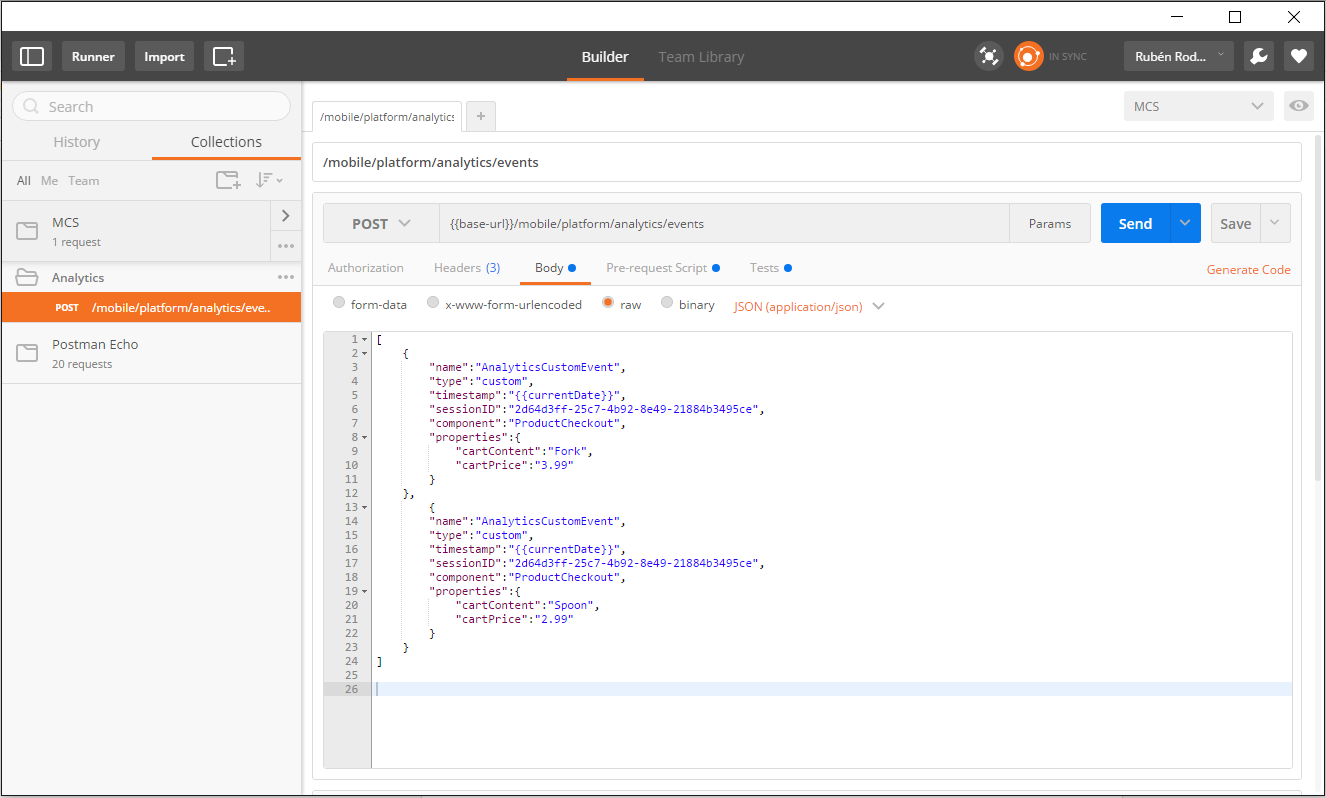Screen dimensions: 1326x798
Task: Select the raw body type
Action: pyautogui.click(x=608, y=304)
